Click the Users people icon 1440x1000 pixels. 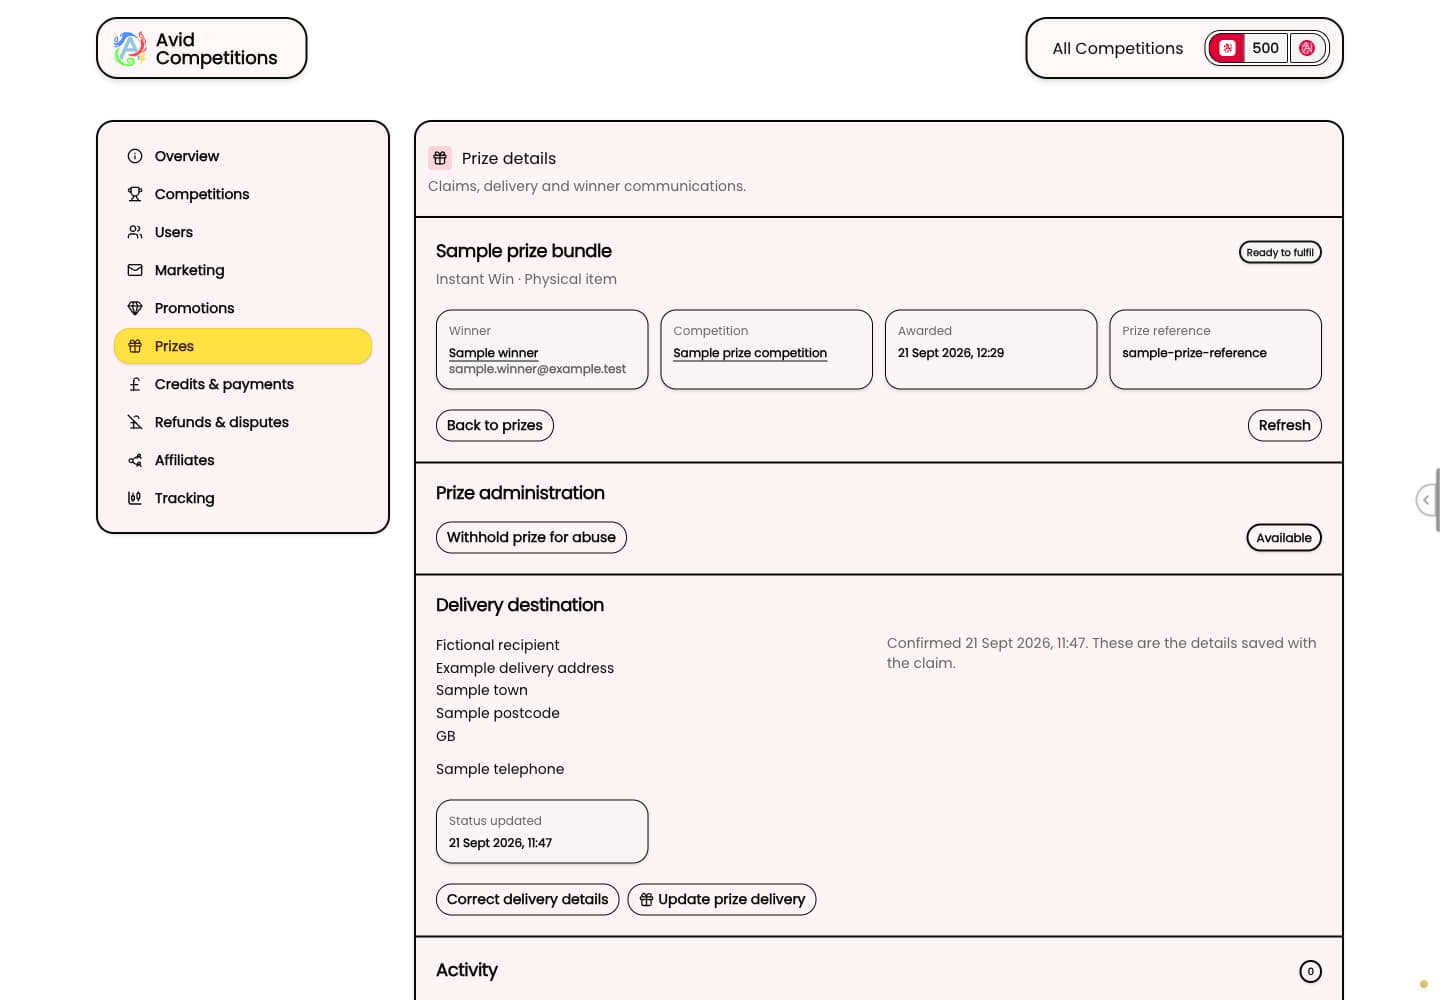135,232
